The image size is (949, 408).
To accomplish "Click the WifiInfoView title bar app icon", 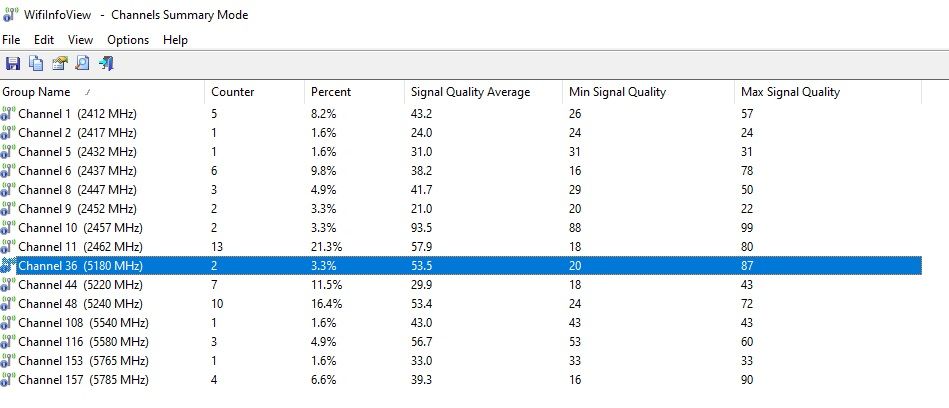I will coord(11,14).
